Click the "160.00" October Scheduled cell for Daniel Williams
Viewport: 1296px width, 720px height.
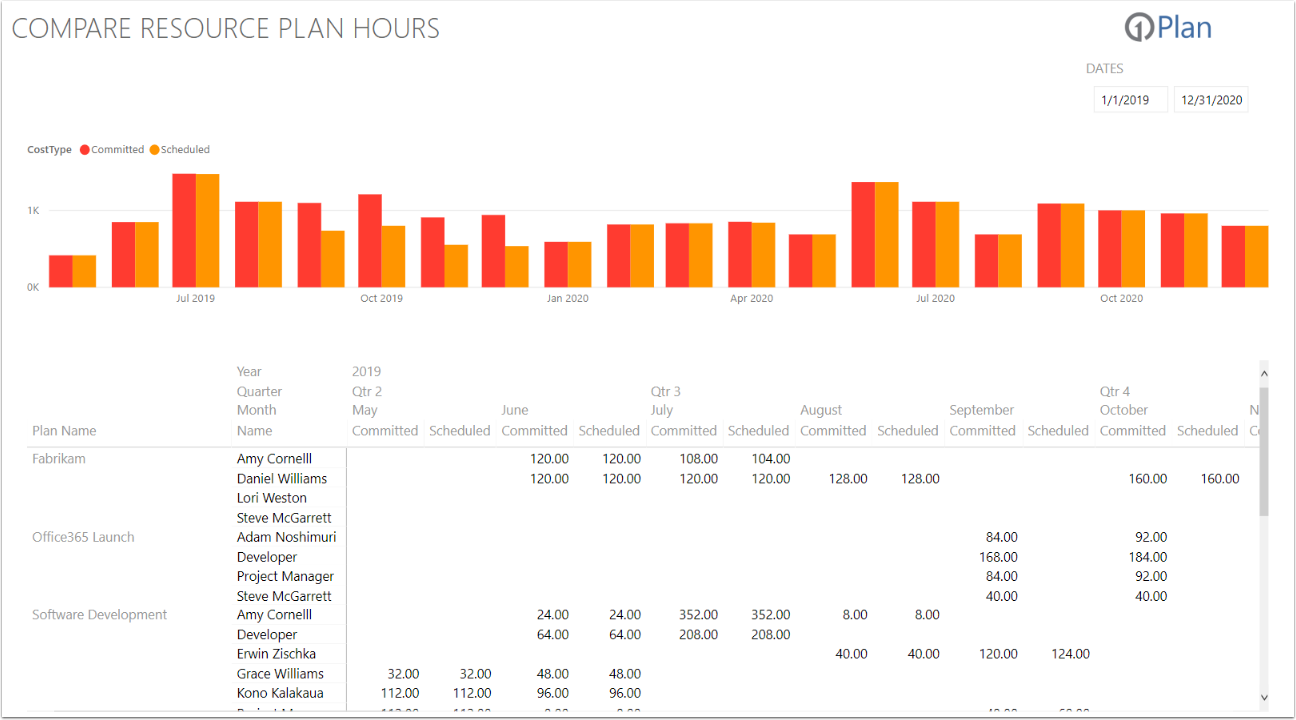[x=1220, y=479]
